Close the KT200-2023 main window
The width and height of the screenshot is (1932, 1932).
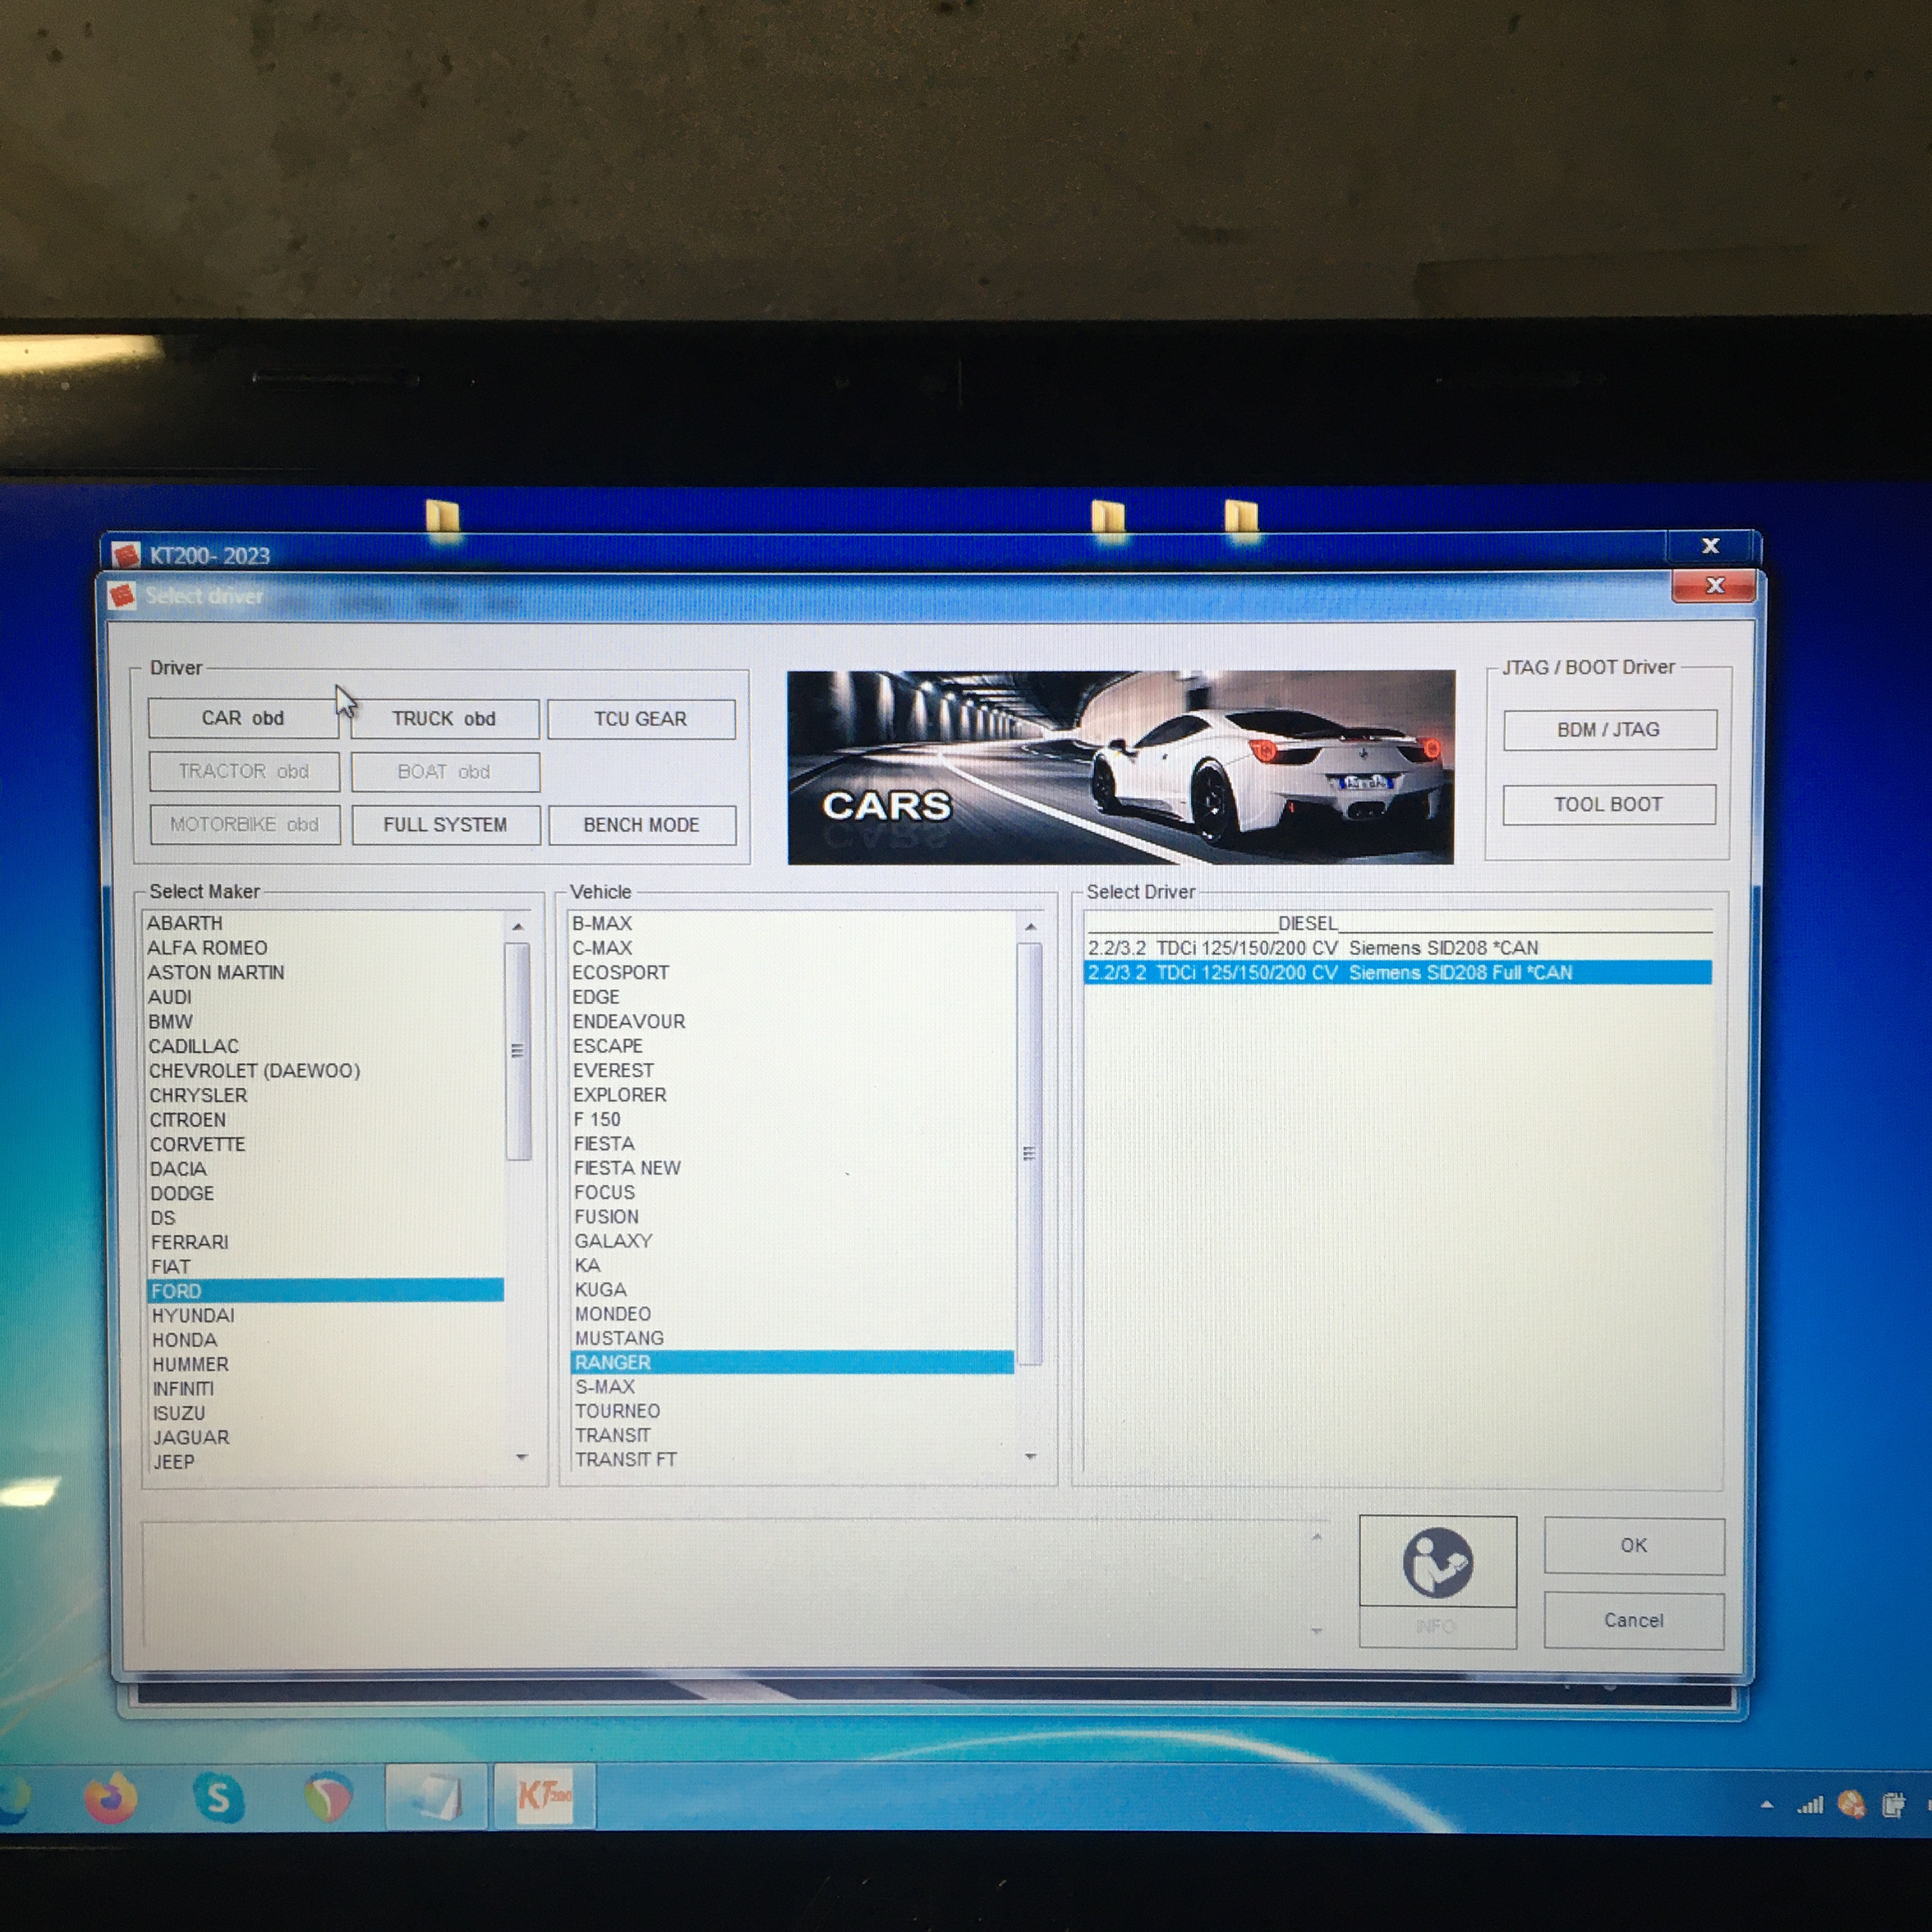[x=1710, y=546]
